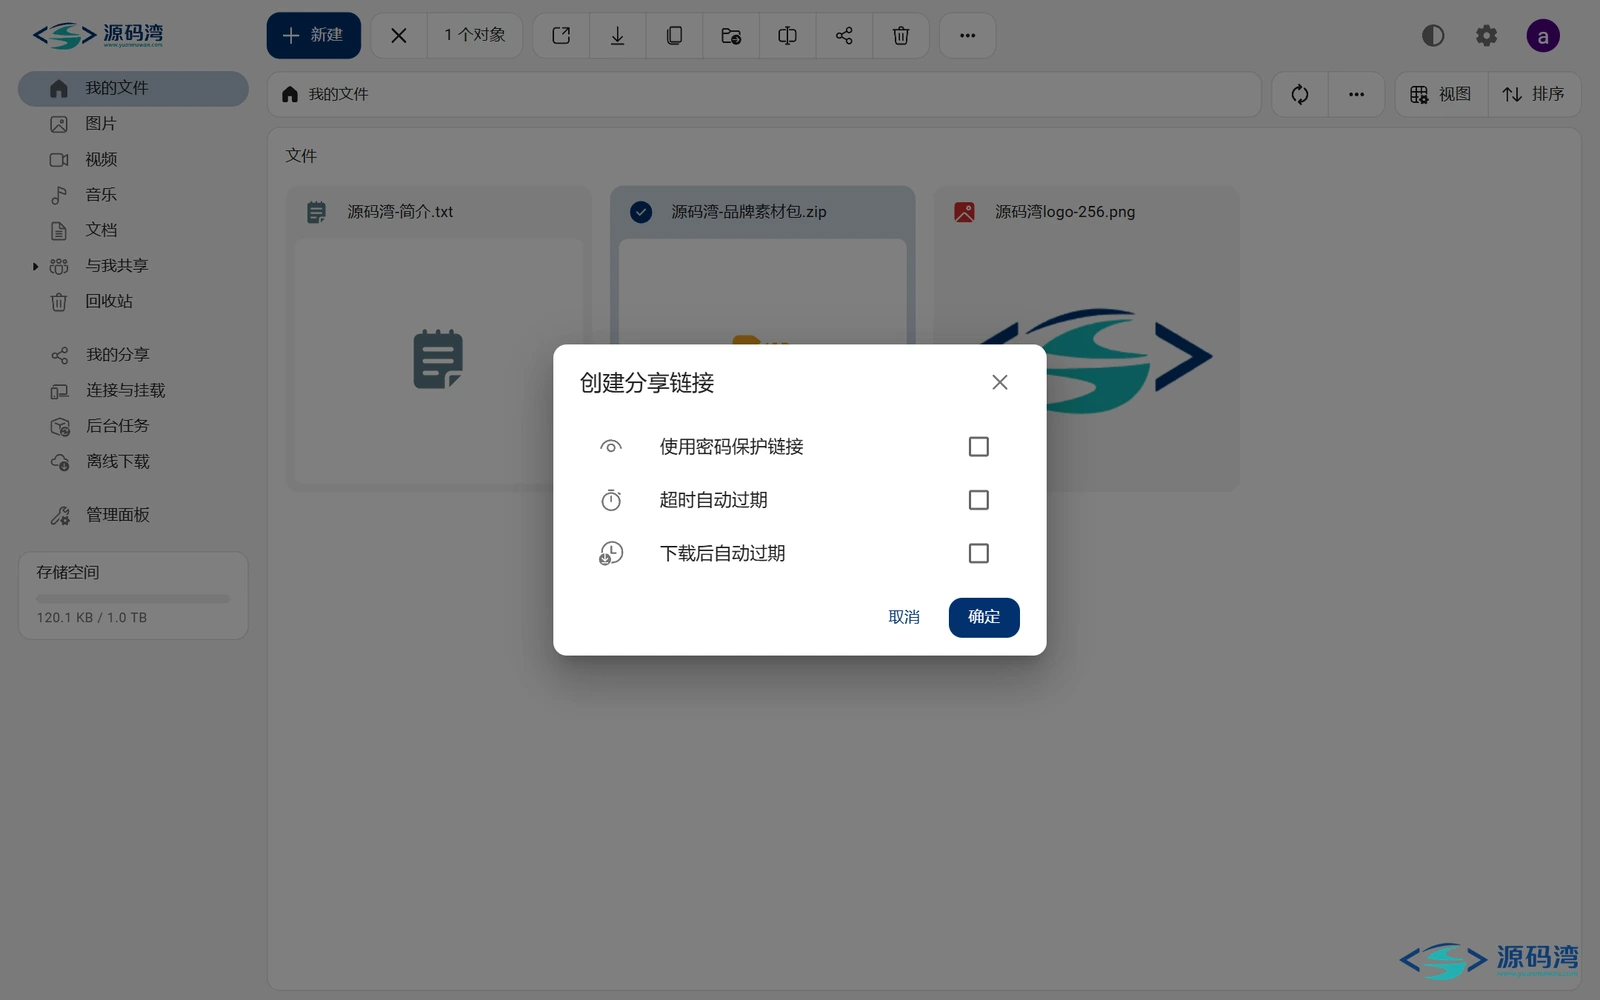Select the 源码湾-简介.txt file card
The image size is (1600, 1000).
pyautogui.click(x=438, y=338)
